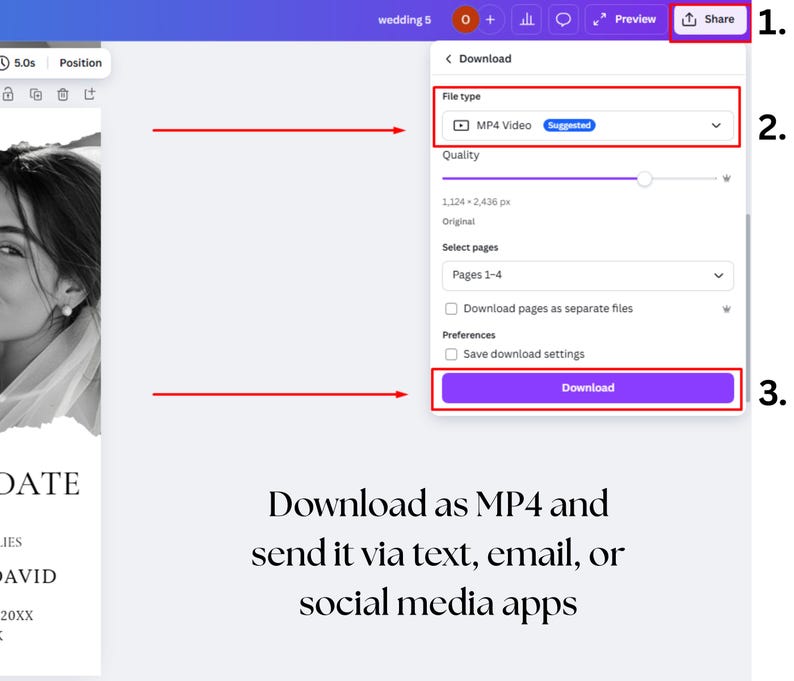This screenshot has width=794, height=681.
Task: Open the analytics bar chart icon
Action: 527,19
